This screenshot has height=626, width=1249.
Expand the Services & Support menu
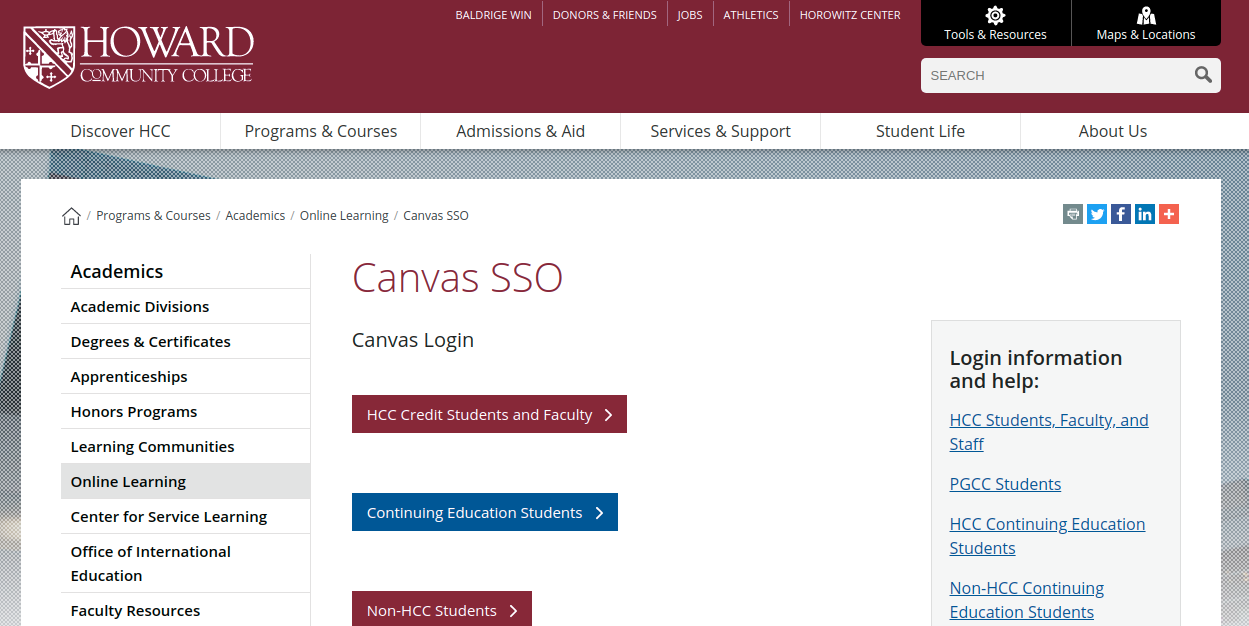click(x=720, y=131)
